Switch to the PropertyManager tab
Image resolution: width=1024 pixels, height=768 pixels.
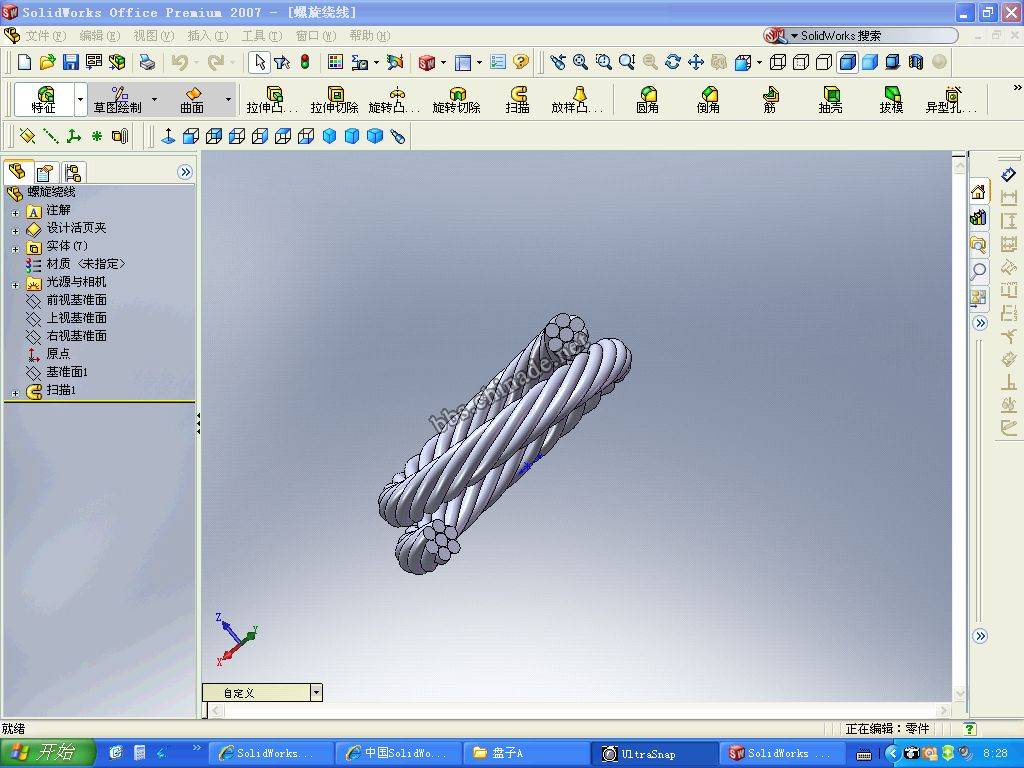(x=45, y=172)
